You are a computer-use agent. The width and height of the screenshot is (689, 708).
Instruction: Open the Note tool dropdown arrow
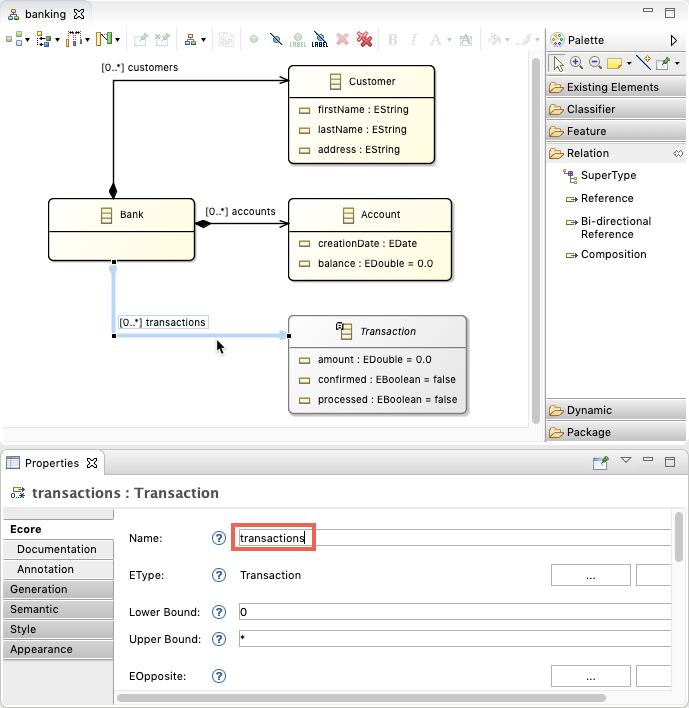pyautogui.click(x=629, y=64)
